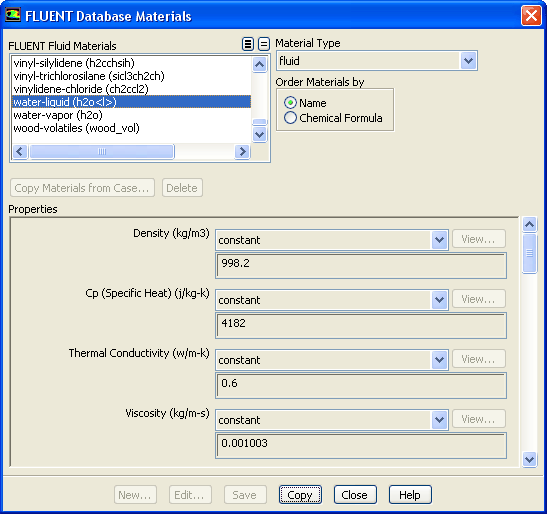
Task: Select the Name ordering radio button
Action: pyautogui.click(x=290, y=103)
